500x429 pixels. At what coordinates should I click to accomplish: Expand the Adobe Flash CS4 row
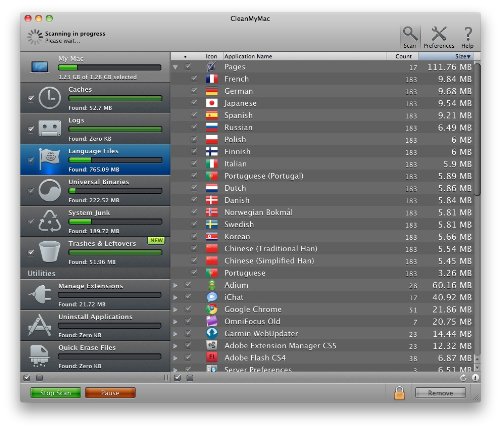pos(175,358)
